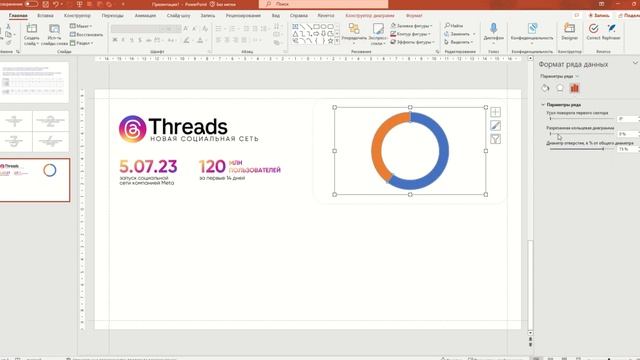
Task: Toggle the AutoSave switch in title bar
Action: click(x=31, y=4)
